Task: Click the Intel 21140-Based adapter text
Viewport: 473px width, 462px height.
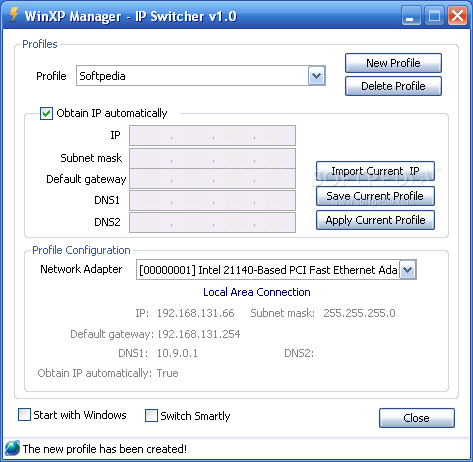Action: (x=268, y=269)
